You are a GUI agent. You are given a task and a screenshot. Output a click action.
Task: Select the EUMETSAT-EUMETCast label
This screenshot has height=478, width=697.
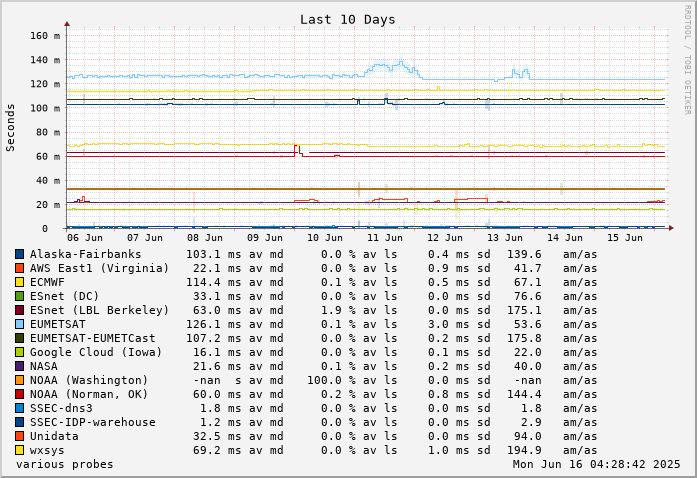click(x=92, y=338)
